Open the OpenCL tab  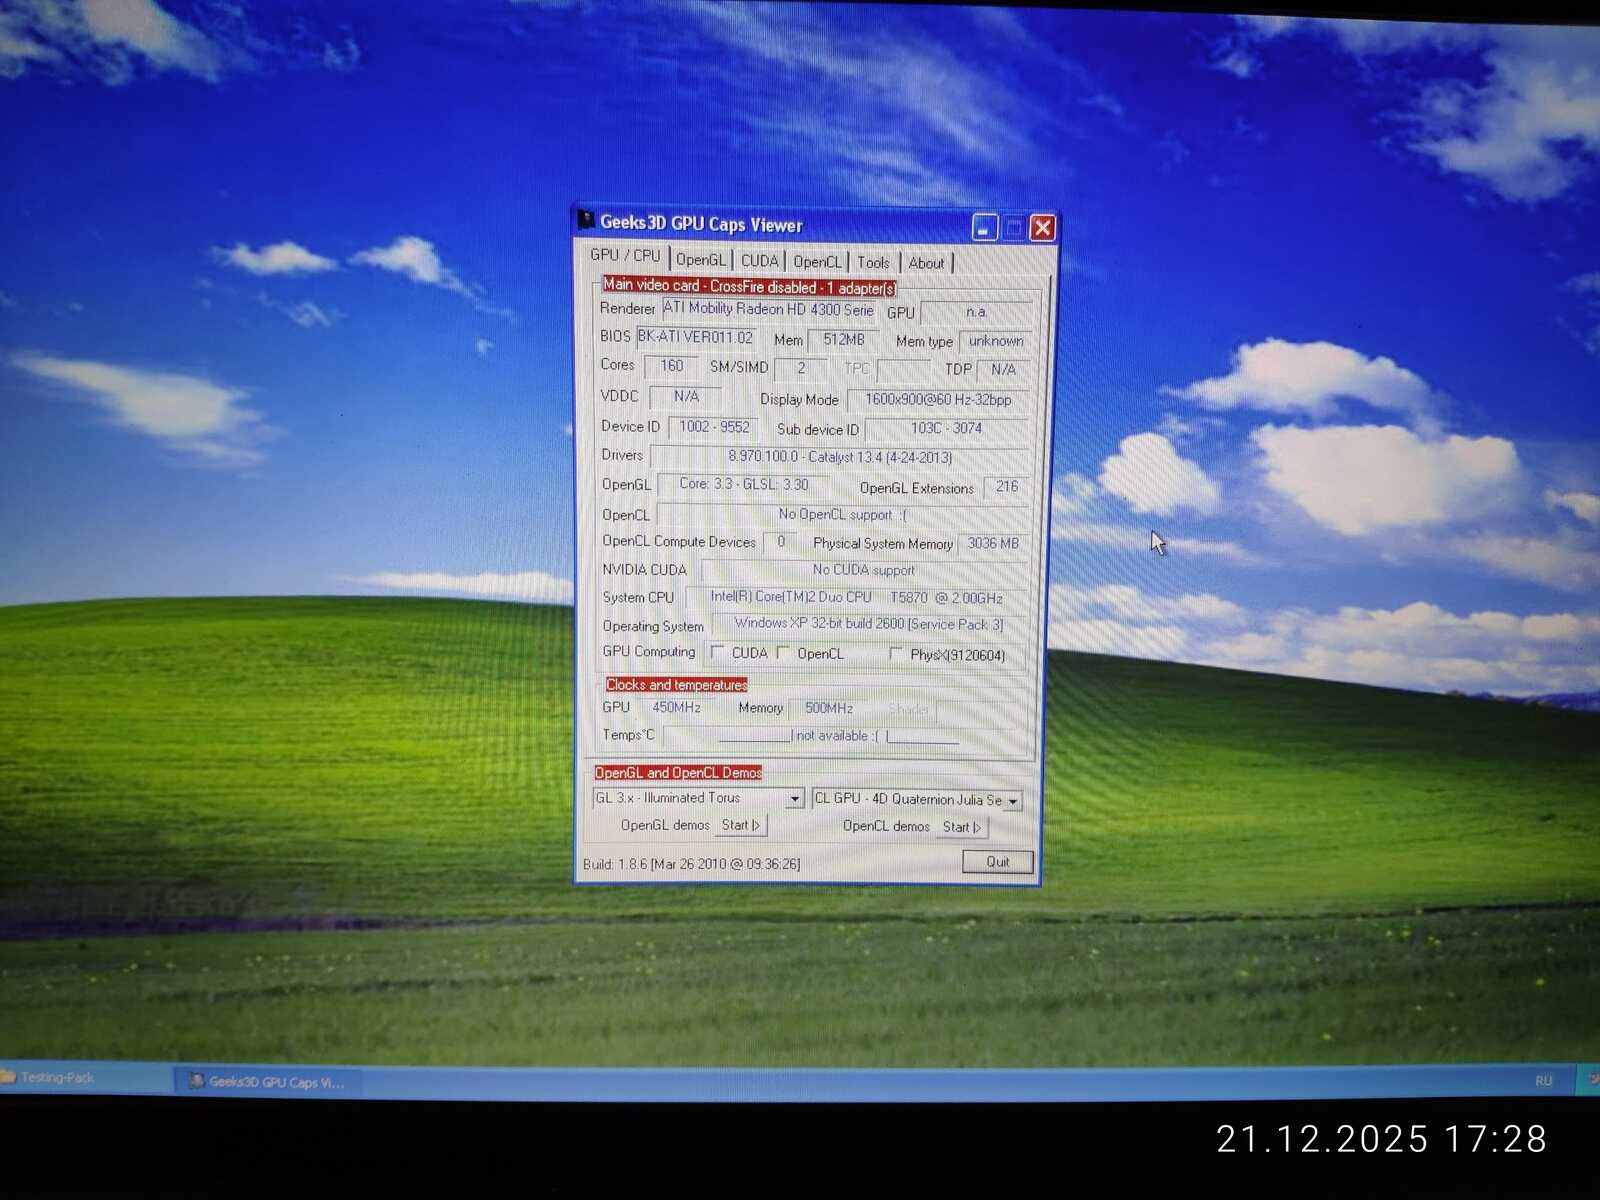818,262
